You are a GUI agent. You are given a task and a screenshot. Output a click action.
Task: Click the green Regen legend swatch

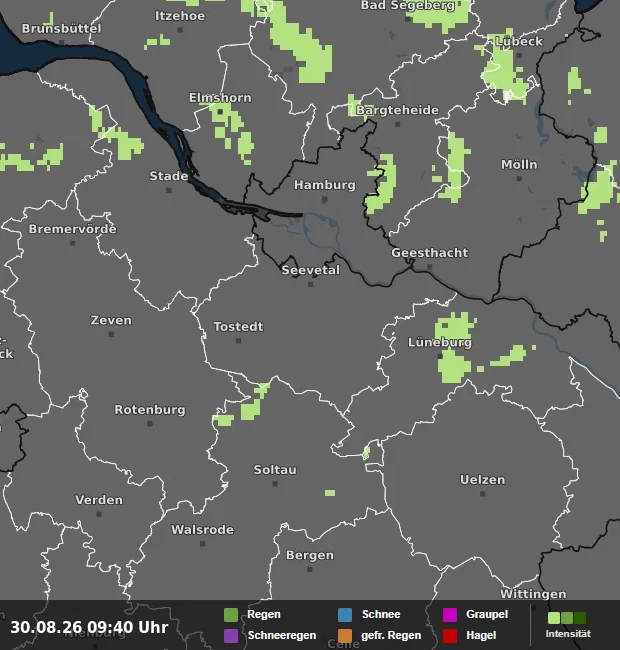click(x=231, y=615)
